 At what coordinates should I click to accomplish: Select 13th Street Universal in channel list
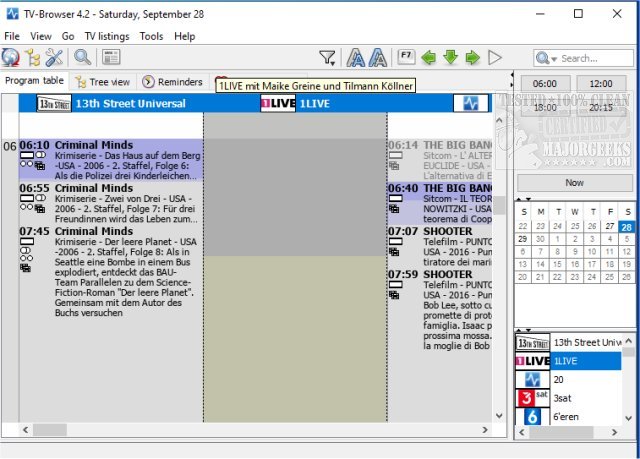(568, 343)
